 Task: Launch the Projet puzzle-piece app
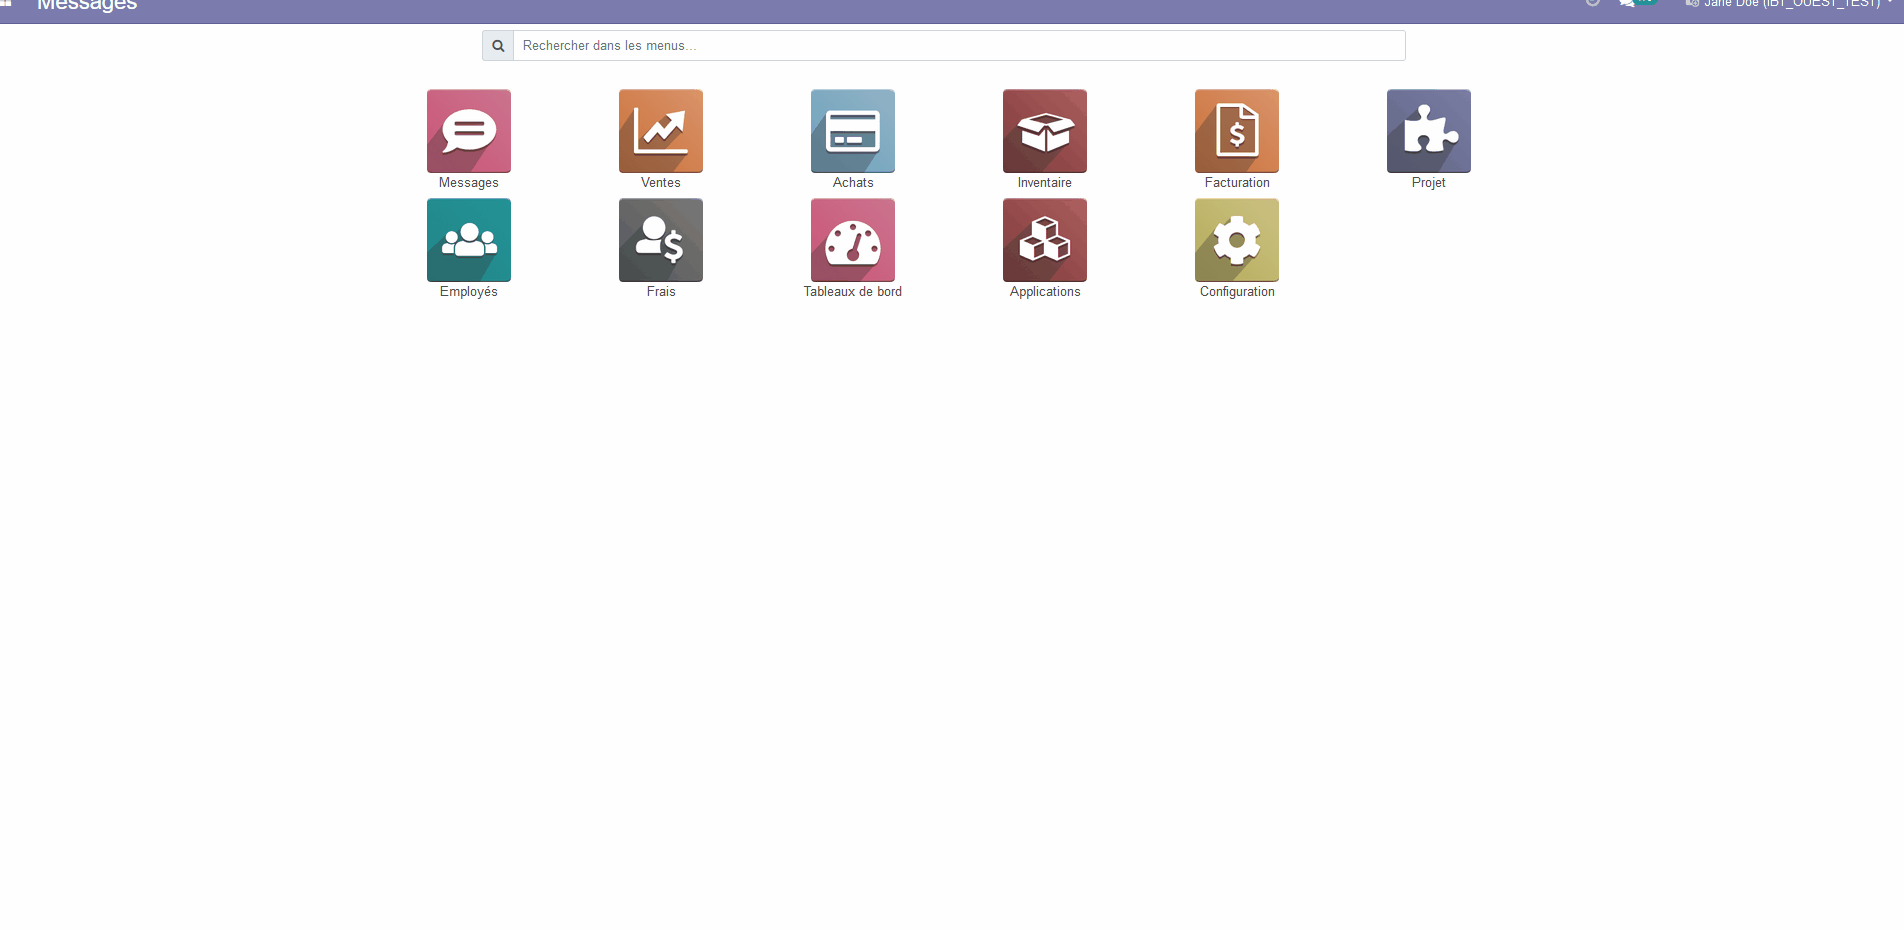pyautogui.click(x=1428, y=131)
